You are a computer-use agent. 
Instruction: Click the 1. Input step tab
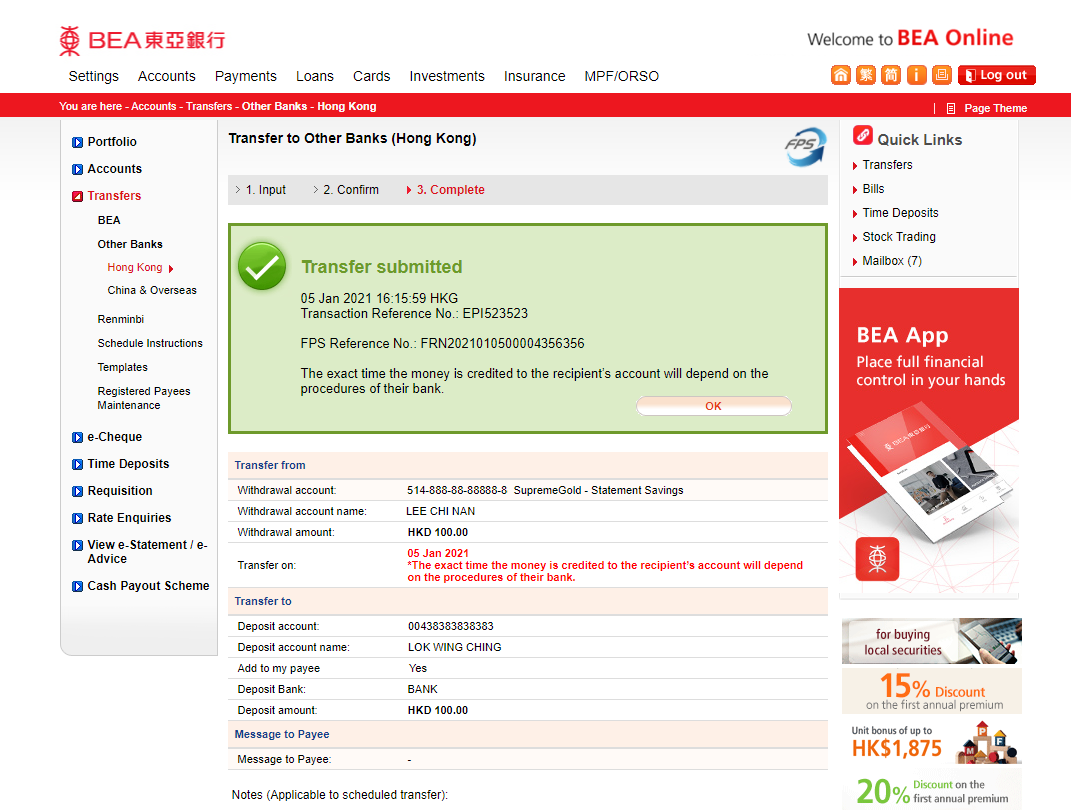pyautogui.click(x=266, y=190)
